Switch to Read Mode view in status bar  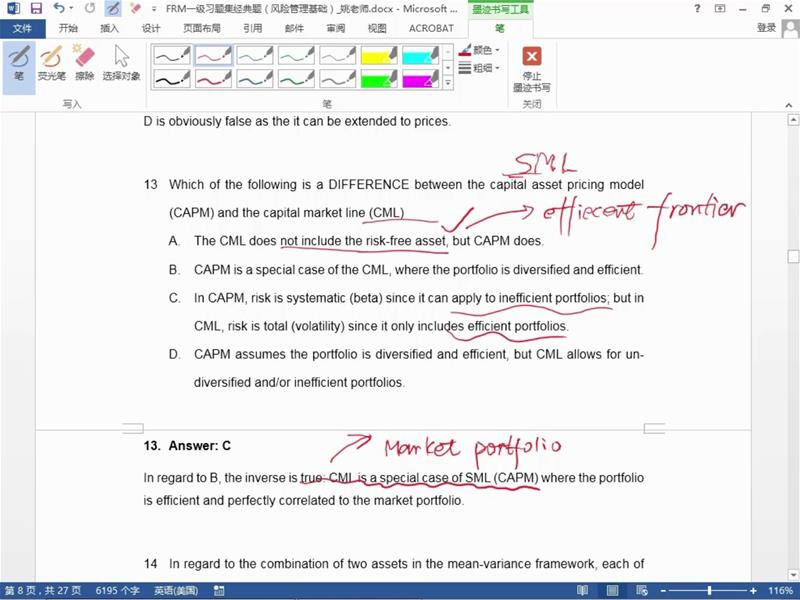(x=584, y=591)
